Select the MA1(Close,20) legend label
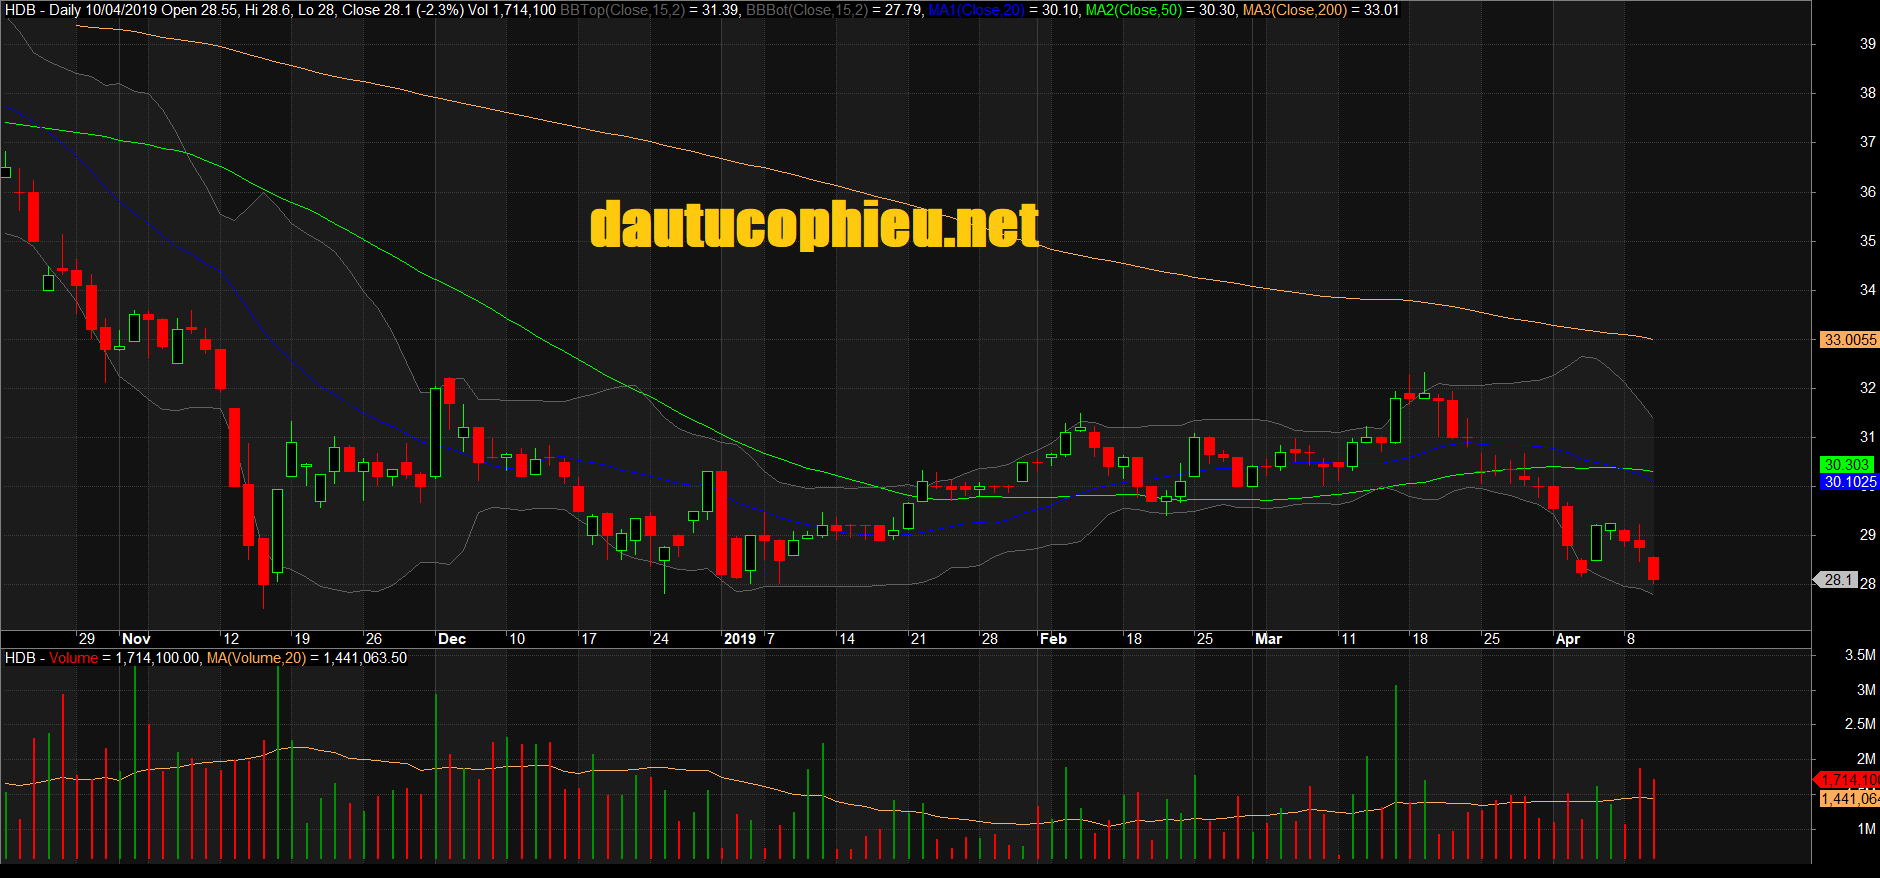The height and width of the screenshot is (878, 1880). (976, 10)
